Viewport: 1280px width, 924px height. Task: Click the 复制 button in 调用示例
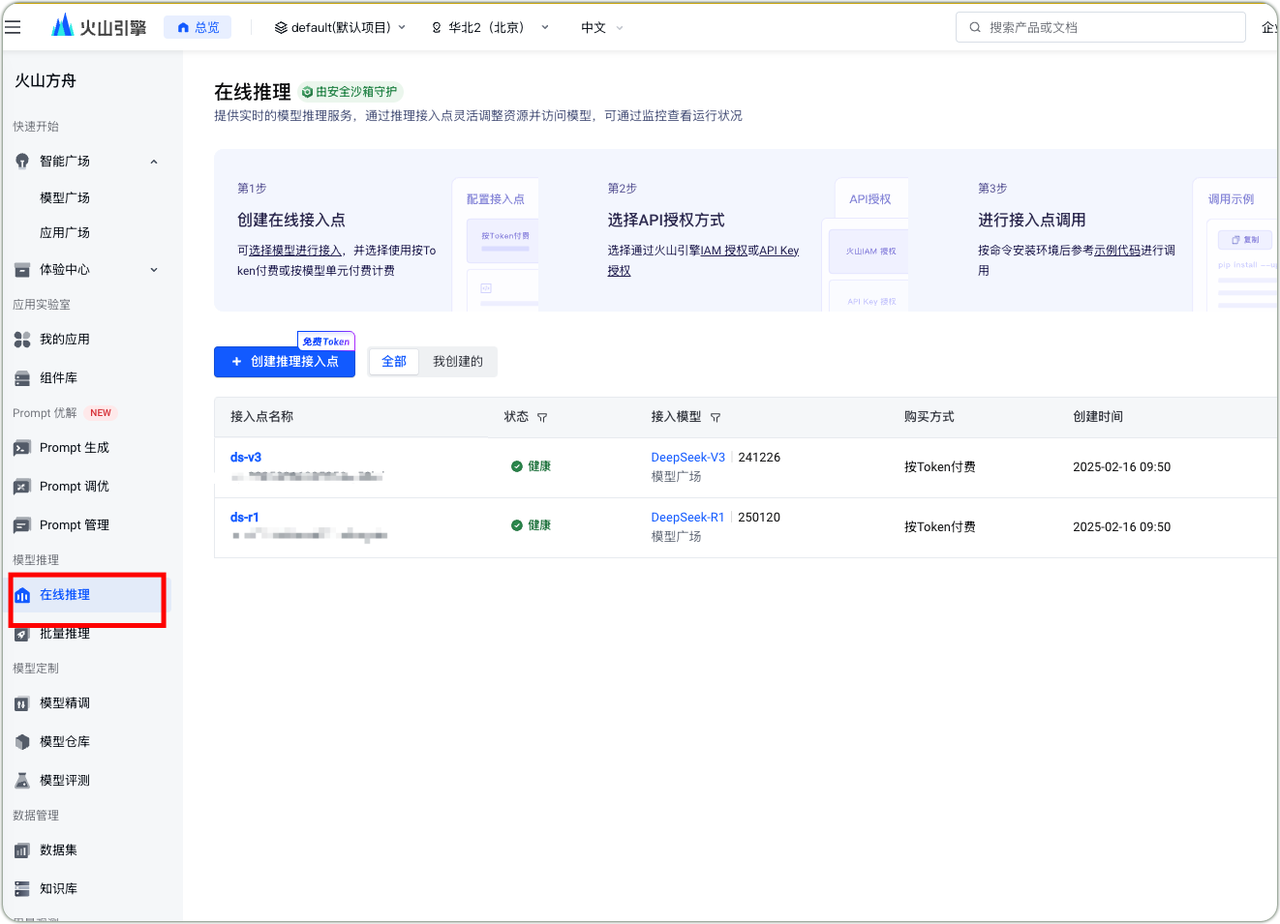point(1245,240)
